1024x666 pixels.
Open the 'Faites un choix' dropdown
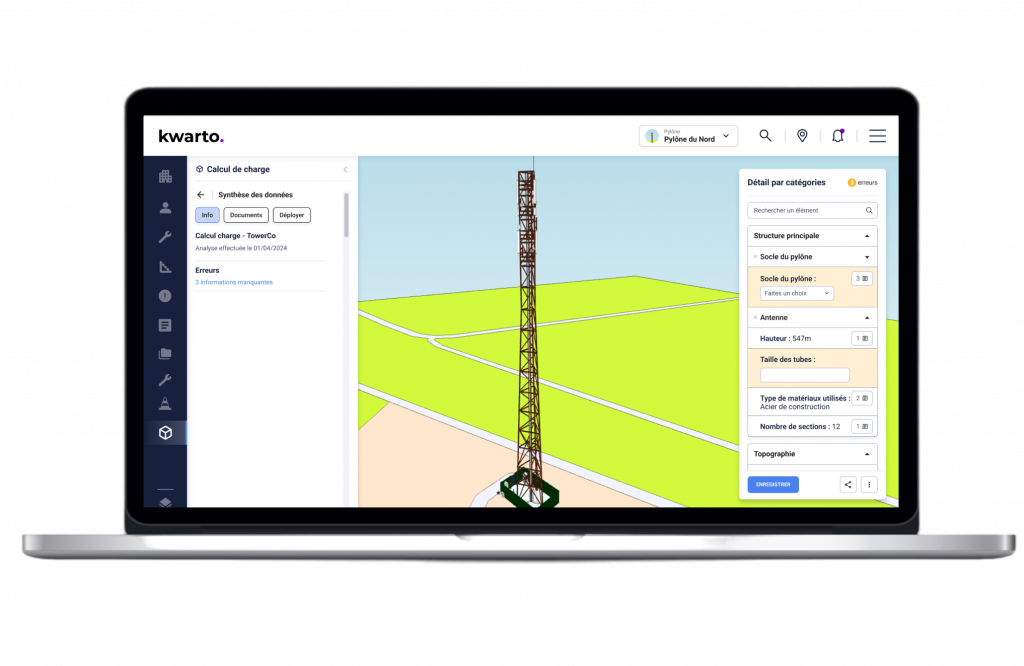tap(797, 294)
